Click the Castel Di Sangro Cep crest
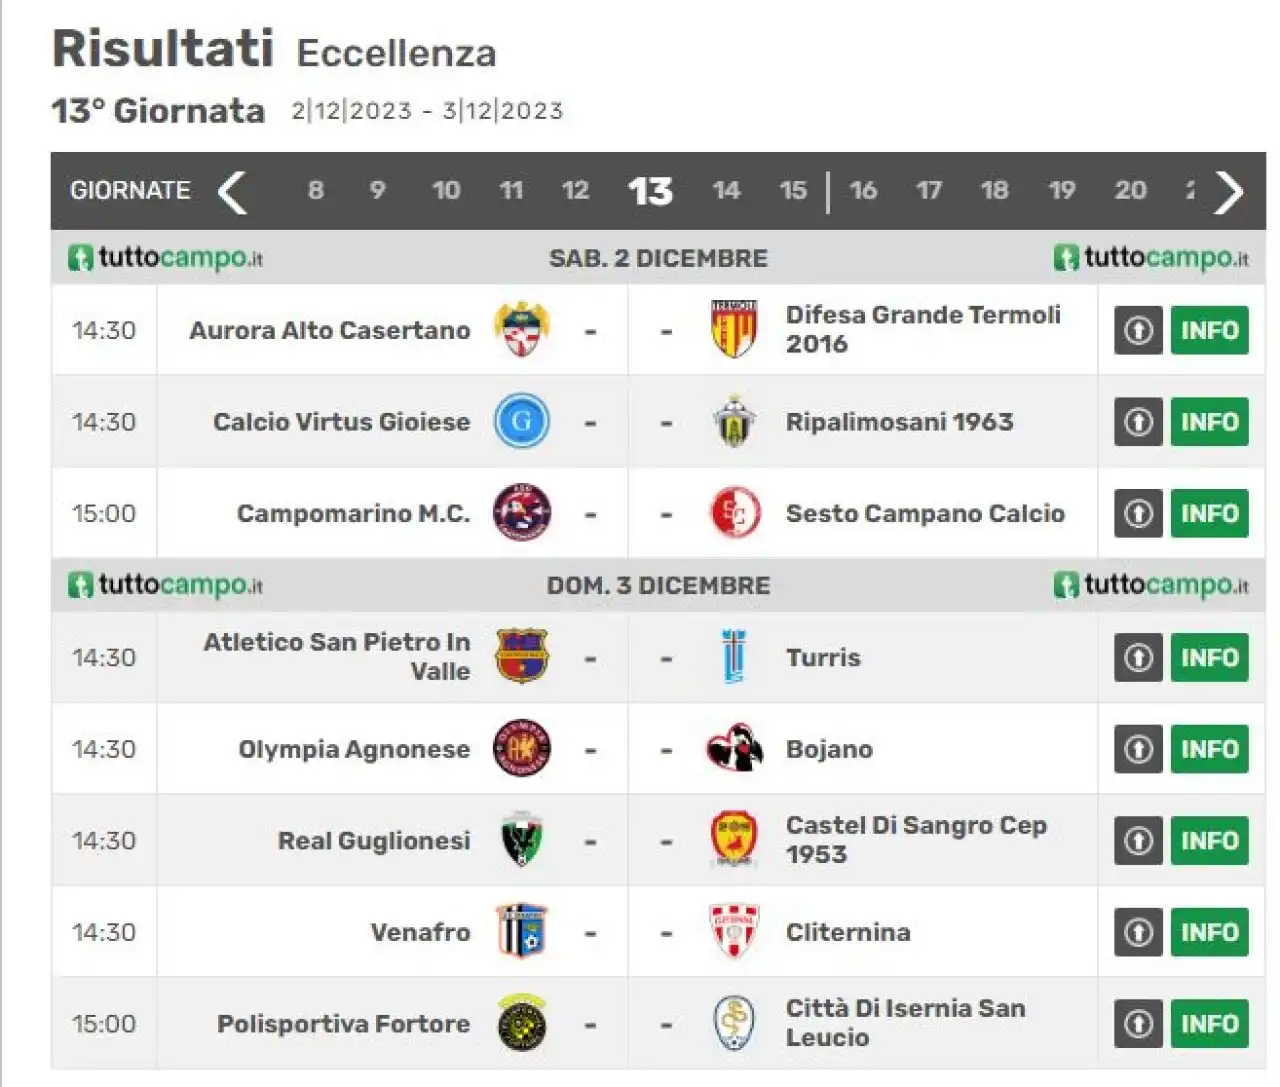The width and height of the screenshot is (1280, 1087). click(734, 840)
